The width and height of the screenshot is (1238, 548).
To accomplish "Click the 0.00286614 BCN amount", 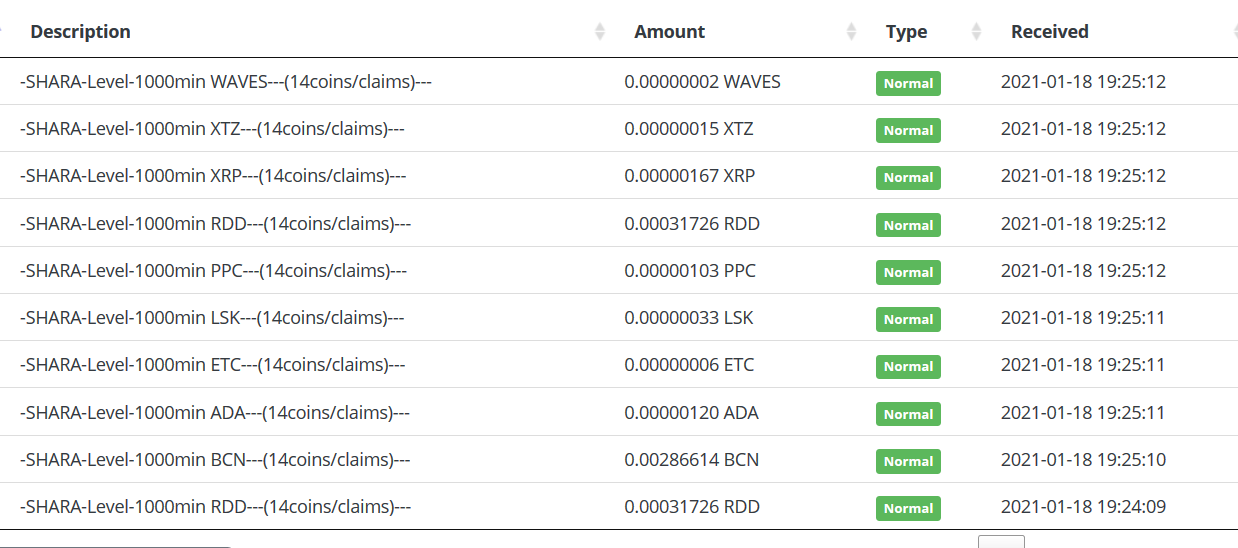I will coord(691,460).
